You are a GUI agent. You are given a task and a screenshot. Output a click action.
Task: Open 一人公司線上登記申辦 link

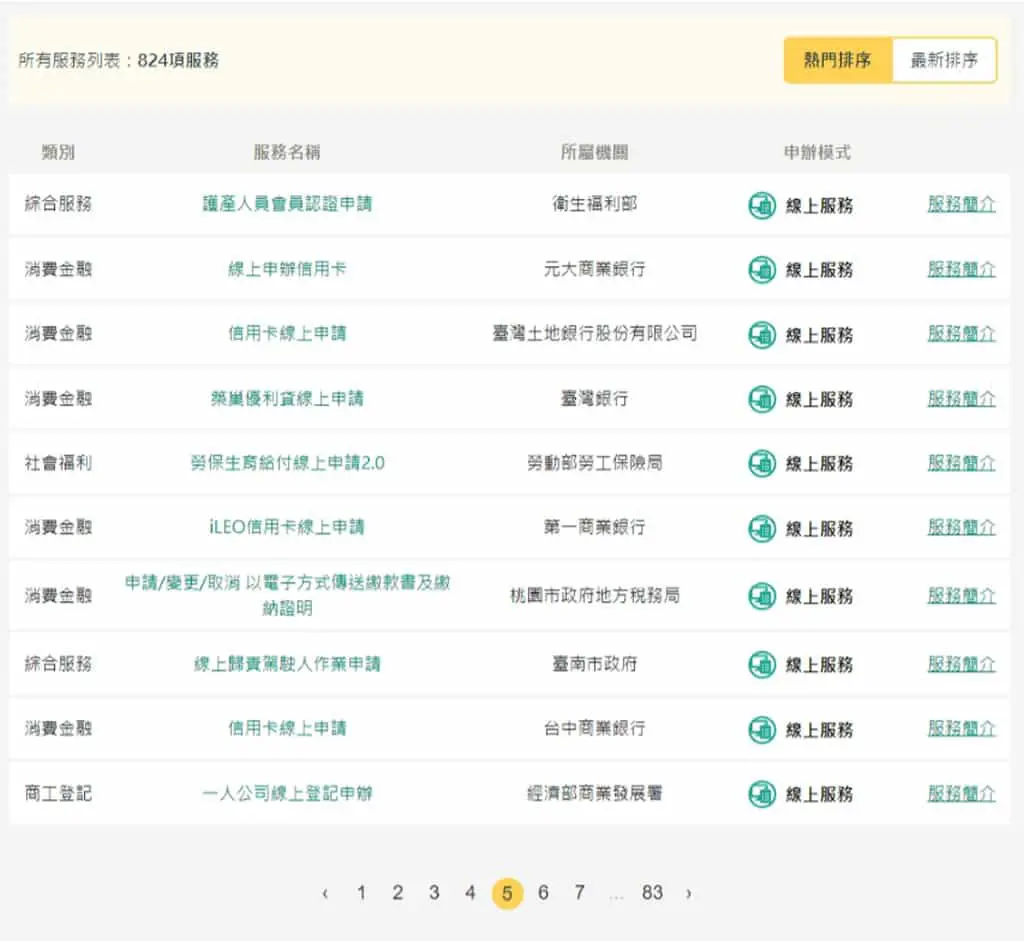(287, 793)
